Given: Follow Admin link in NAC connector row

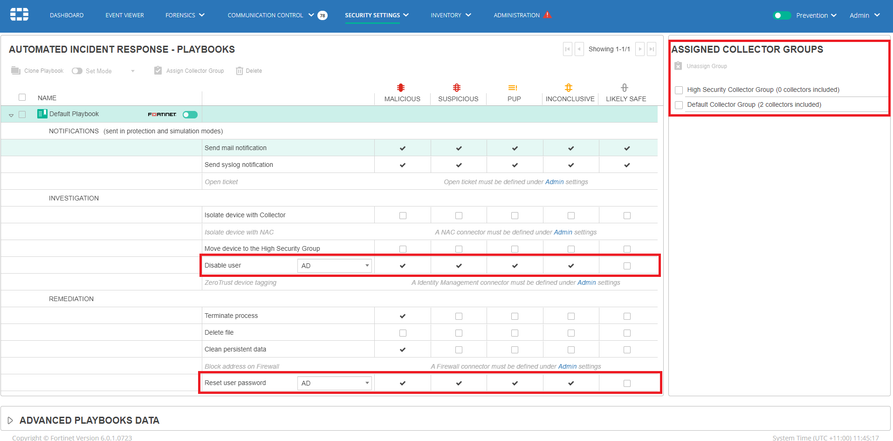Looking at the screenshot, I should click(563, 232).
